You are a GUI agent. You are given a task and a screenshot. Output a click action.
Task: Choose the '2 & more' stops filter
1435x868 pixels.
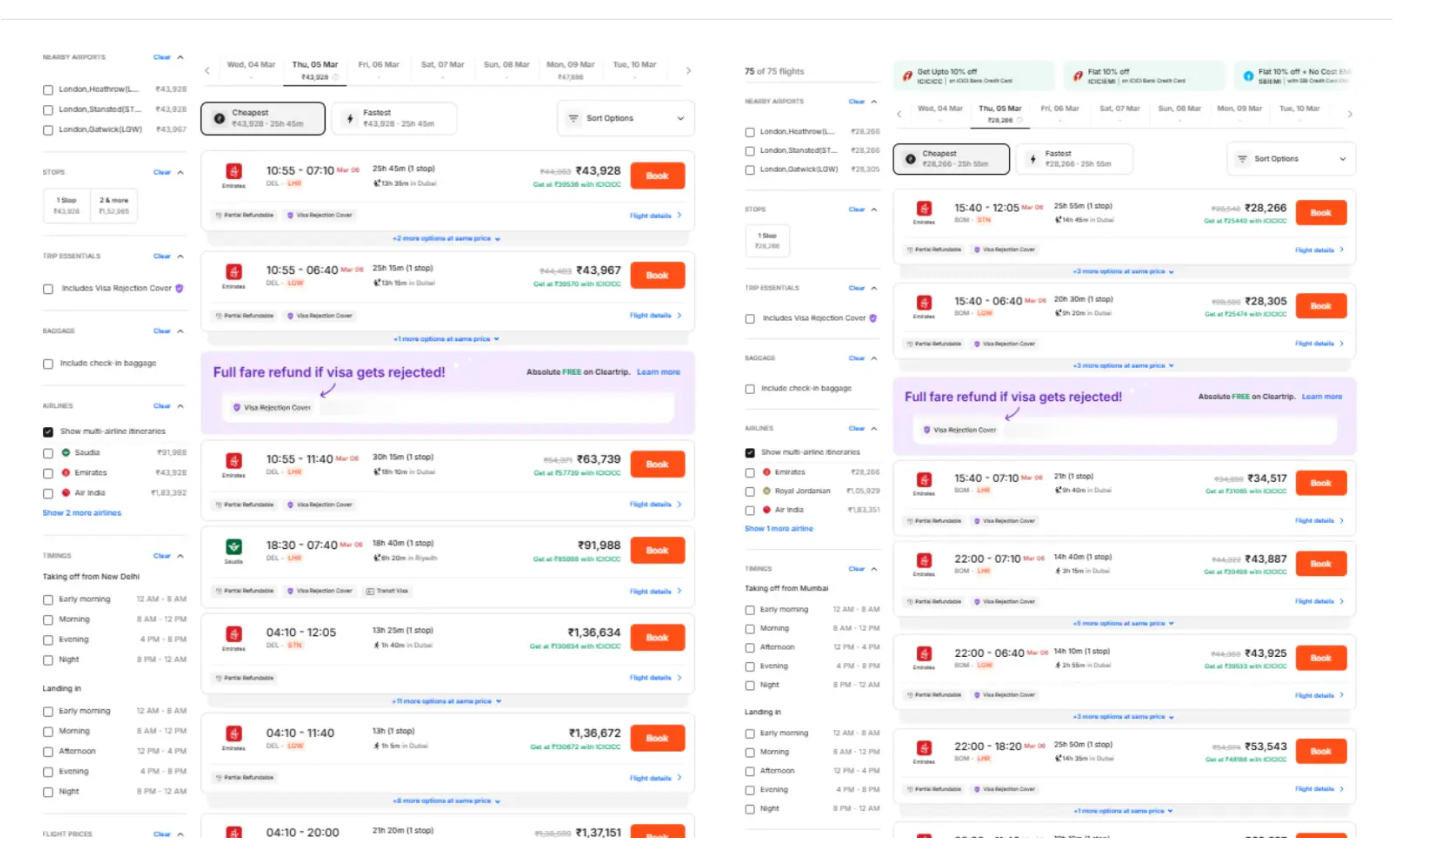click(114, 205)
